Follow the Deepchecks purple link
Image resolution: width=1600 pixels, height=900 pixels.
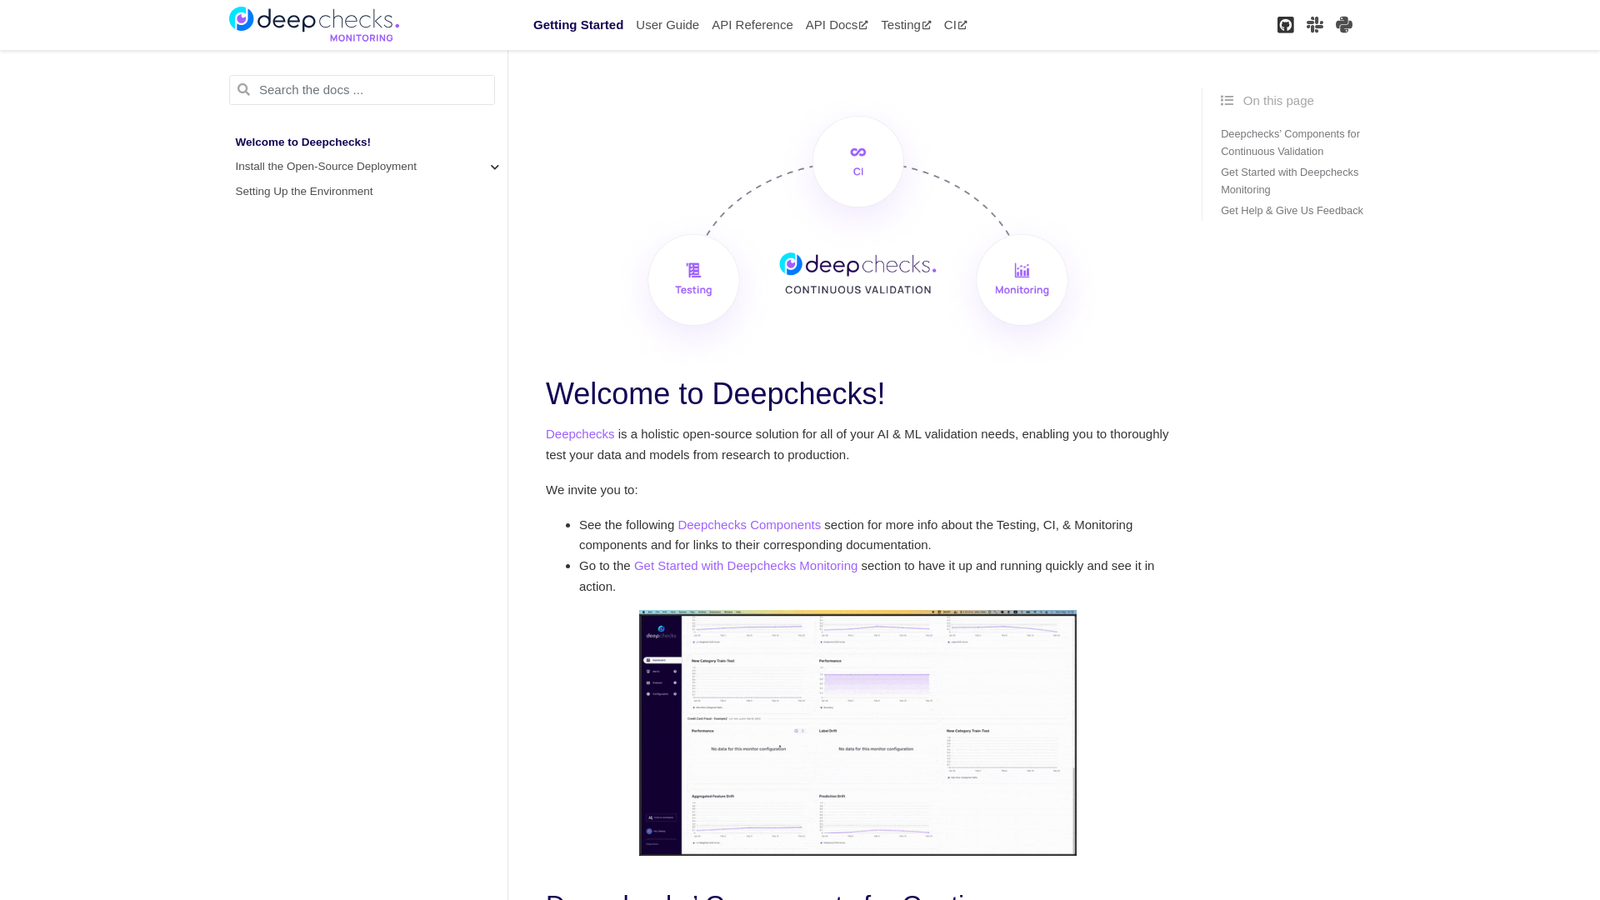pos(580,434)
